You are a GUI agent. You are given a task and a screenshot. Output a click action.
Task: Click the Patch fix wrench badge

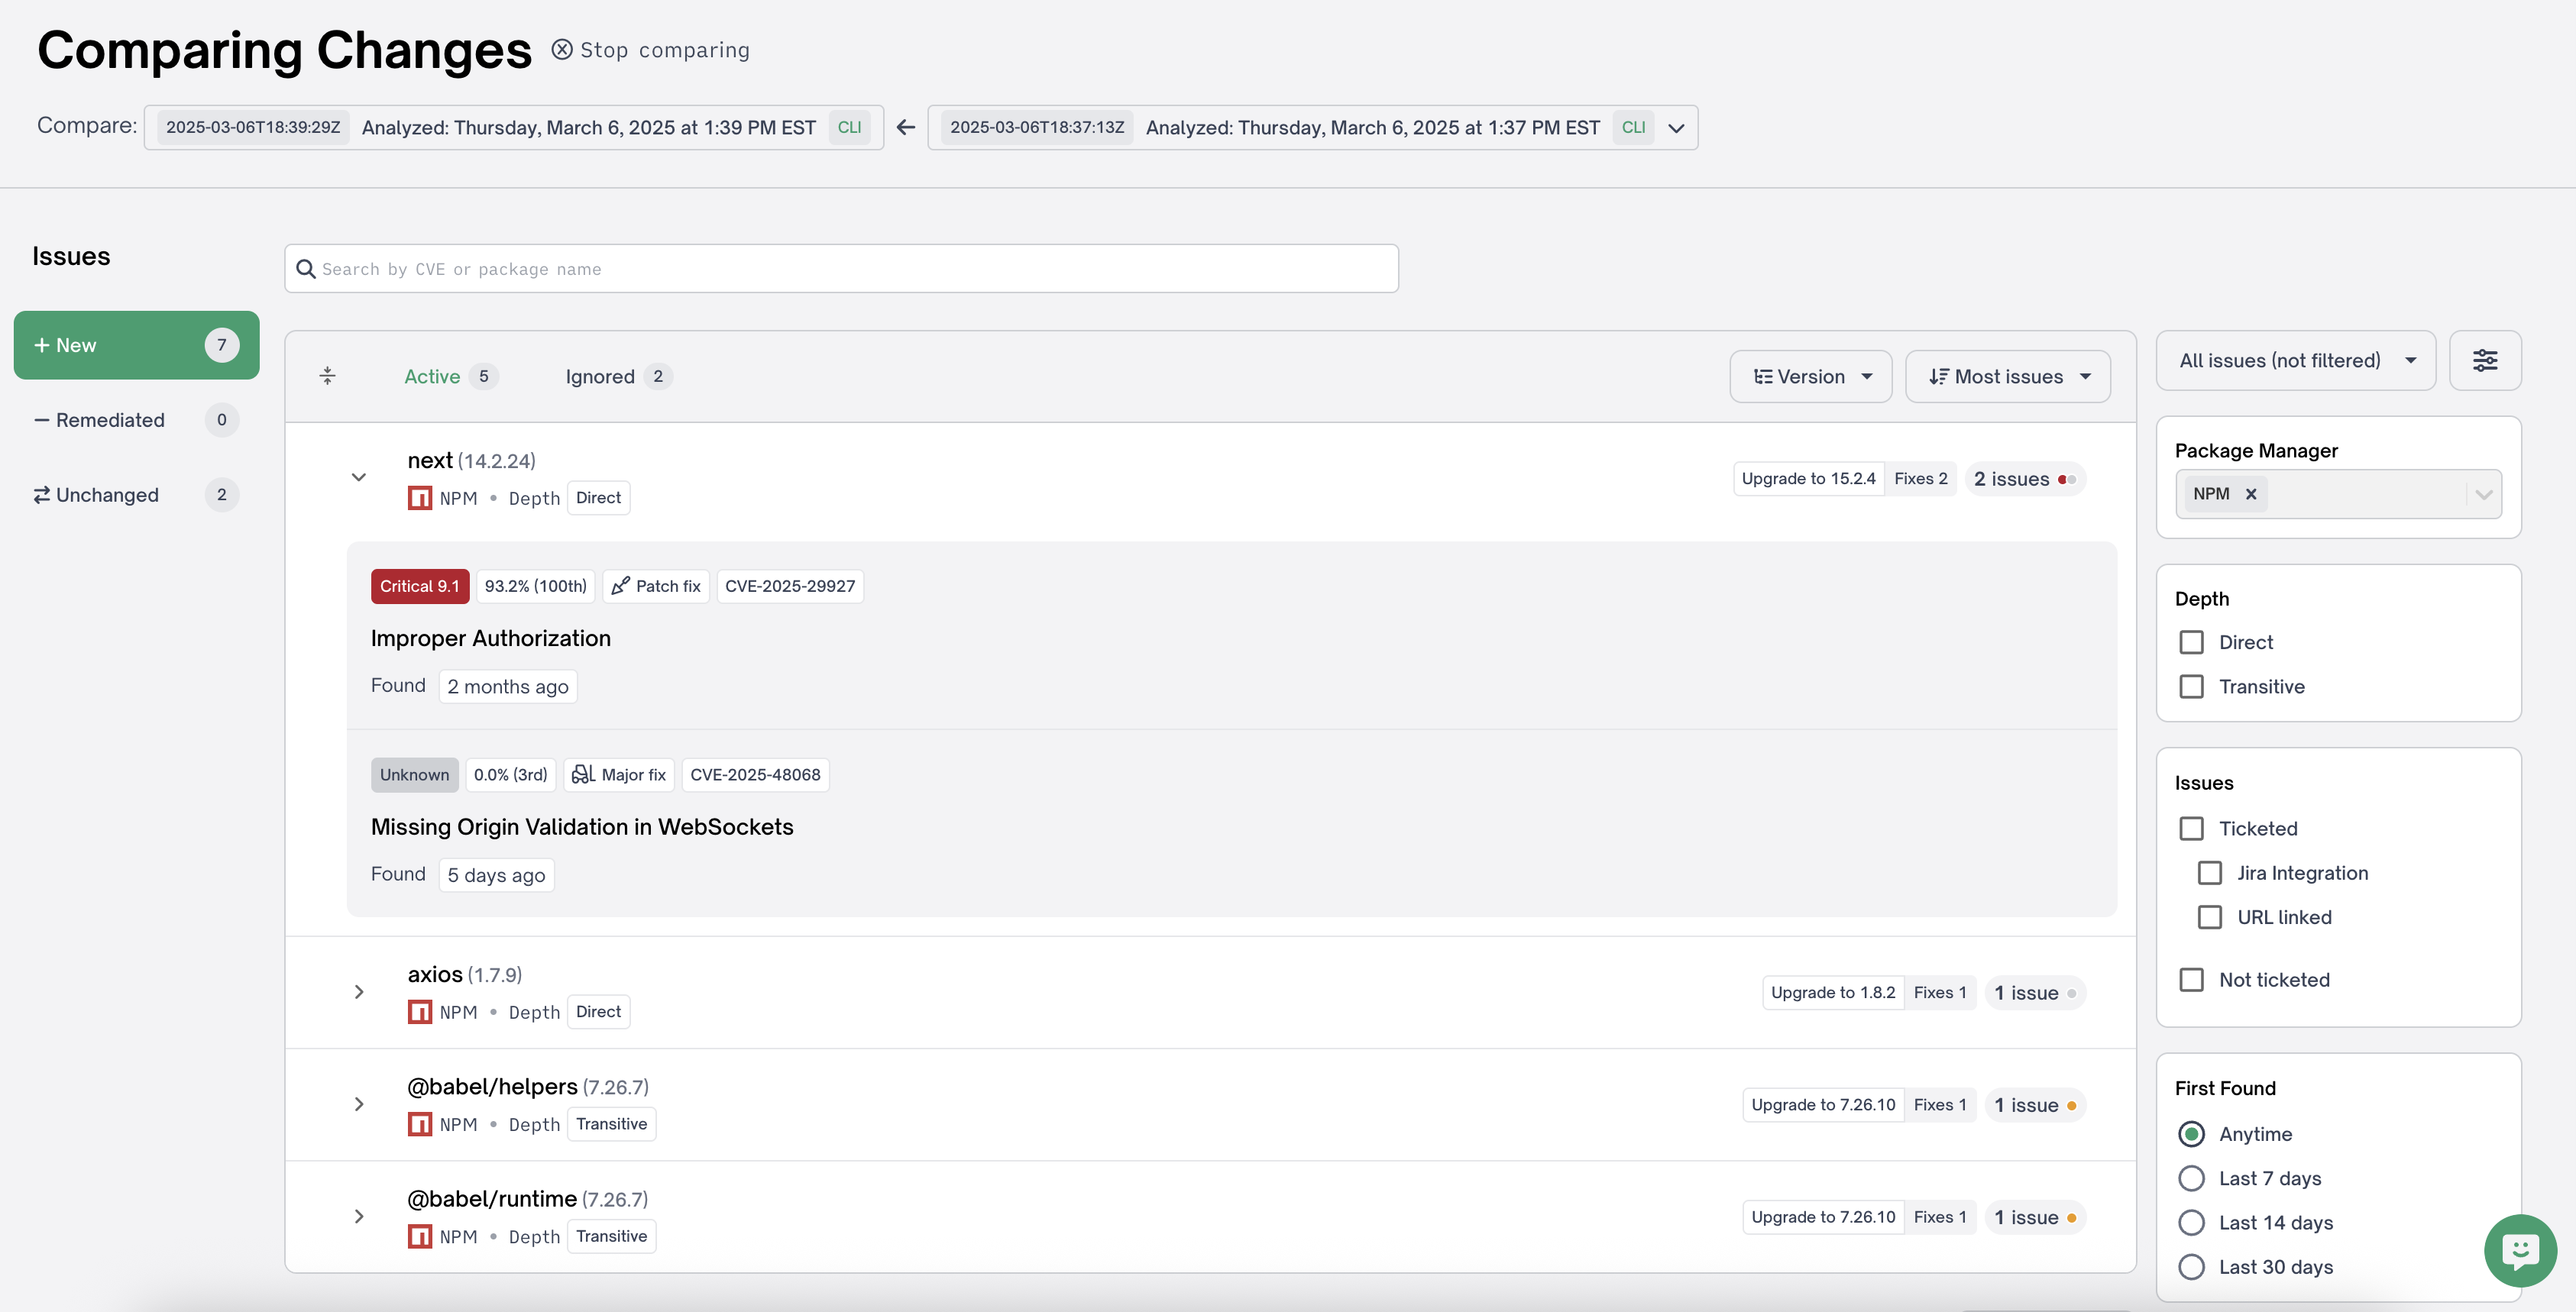click(656, 586)
